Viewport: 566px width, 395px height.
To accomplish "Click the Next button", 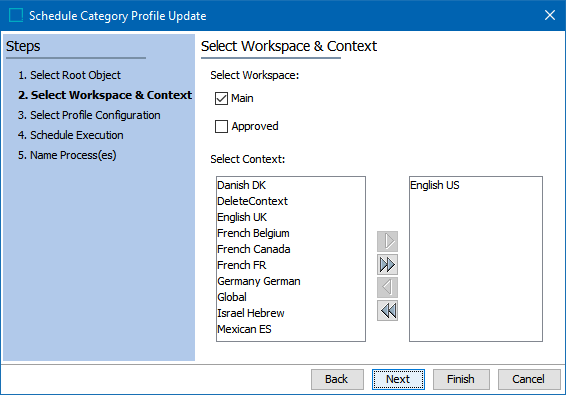I will tap(398, 379).
